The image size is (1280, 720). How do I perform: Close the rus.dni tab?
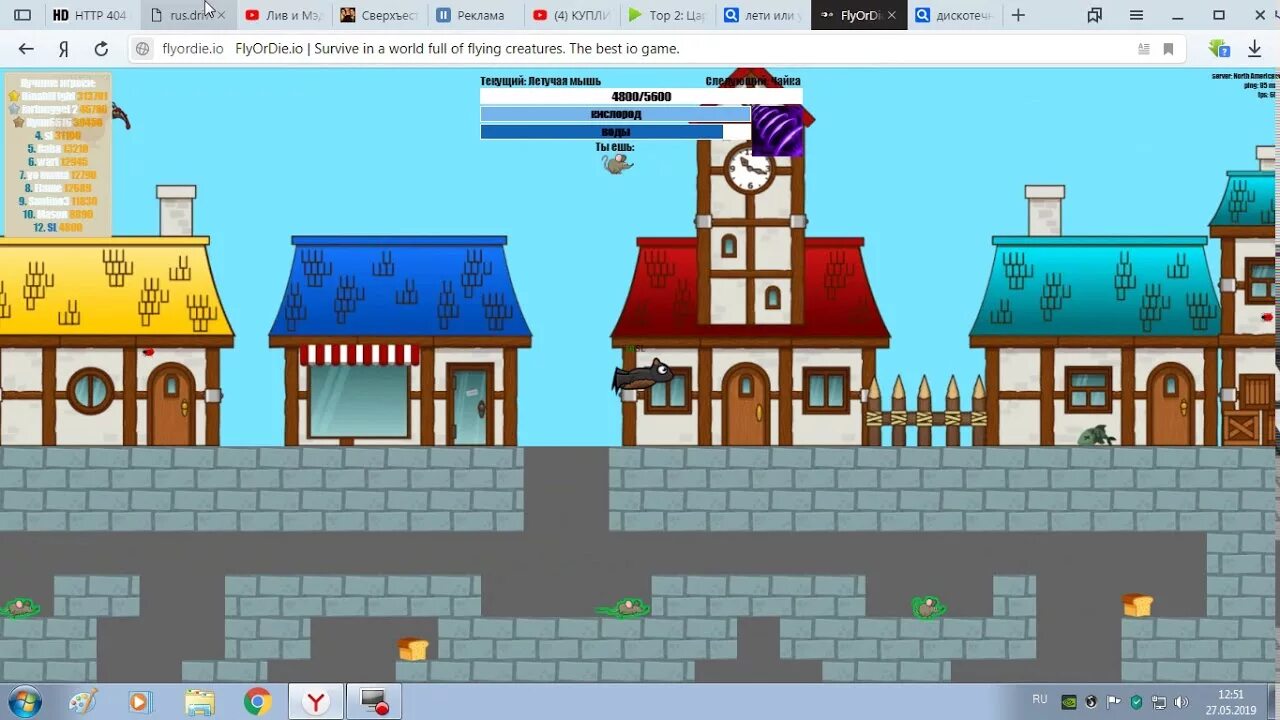tap(221, 15)
